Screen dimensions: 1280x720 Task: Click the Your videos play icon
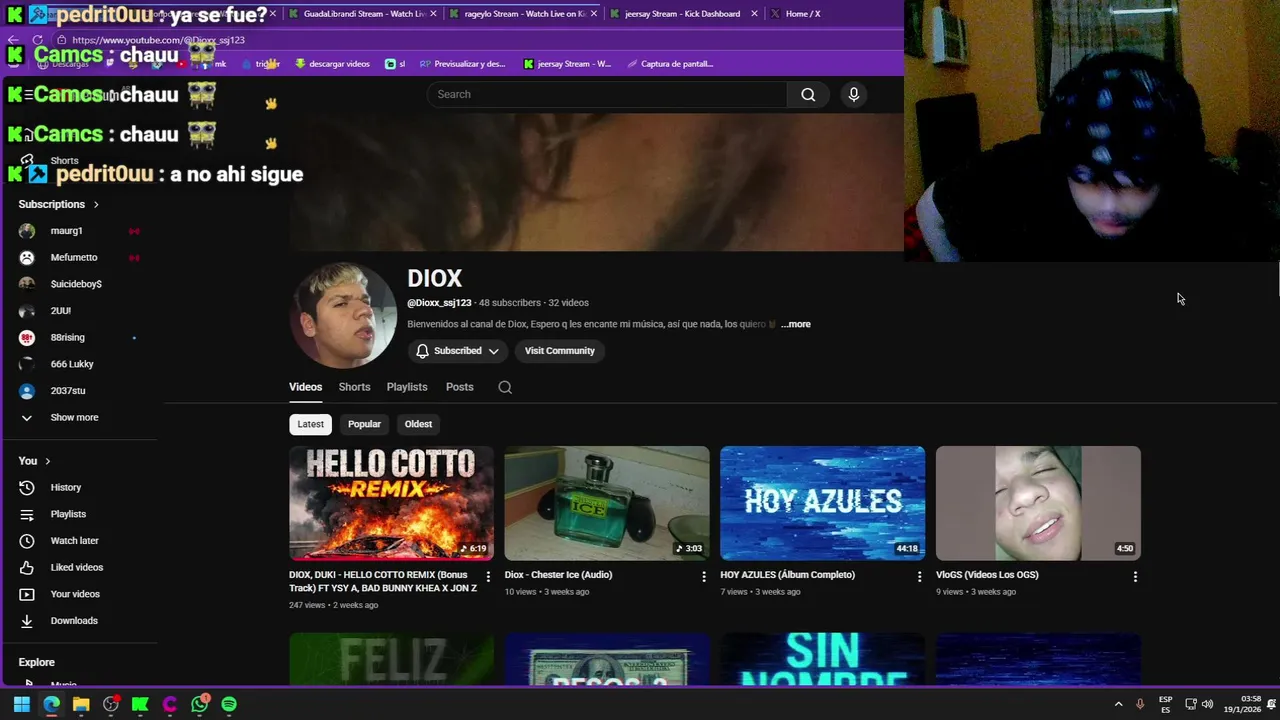point(27,594)
